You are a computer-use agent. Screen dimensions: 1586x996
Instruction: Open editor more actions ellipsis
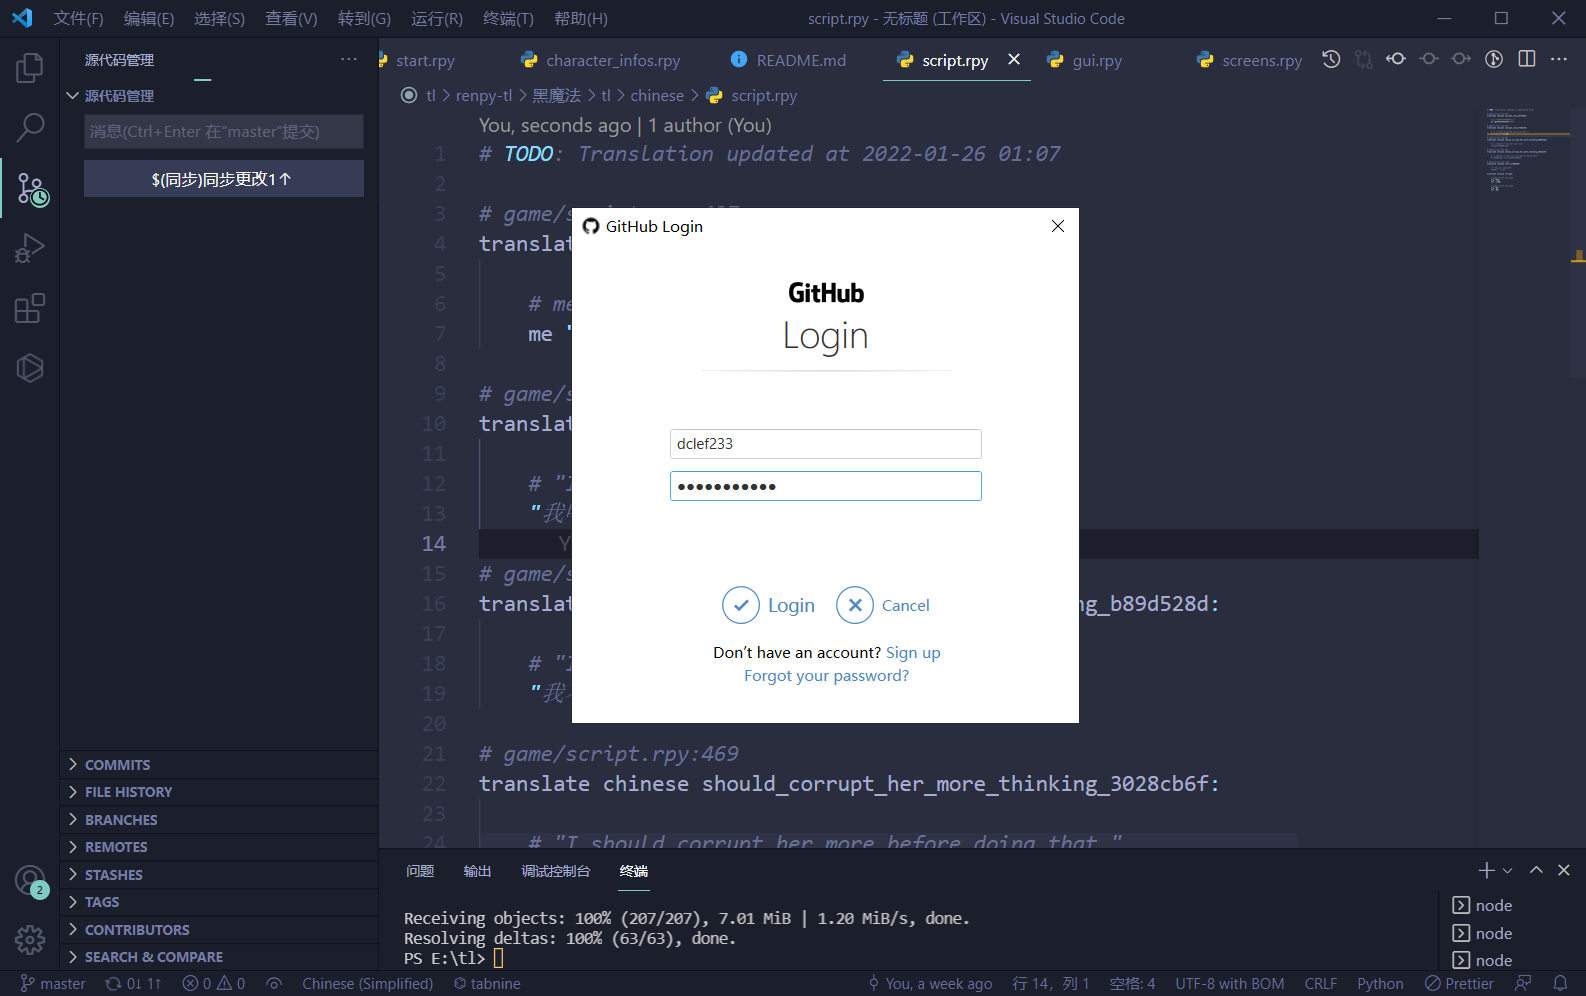point(1559,59)
